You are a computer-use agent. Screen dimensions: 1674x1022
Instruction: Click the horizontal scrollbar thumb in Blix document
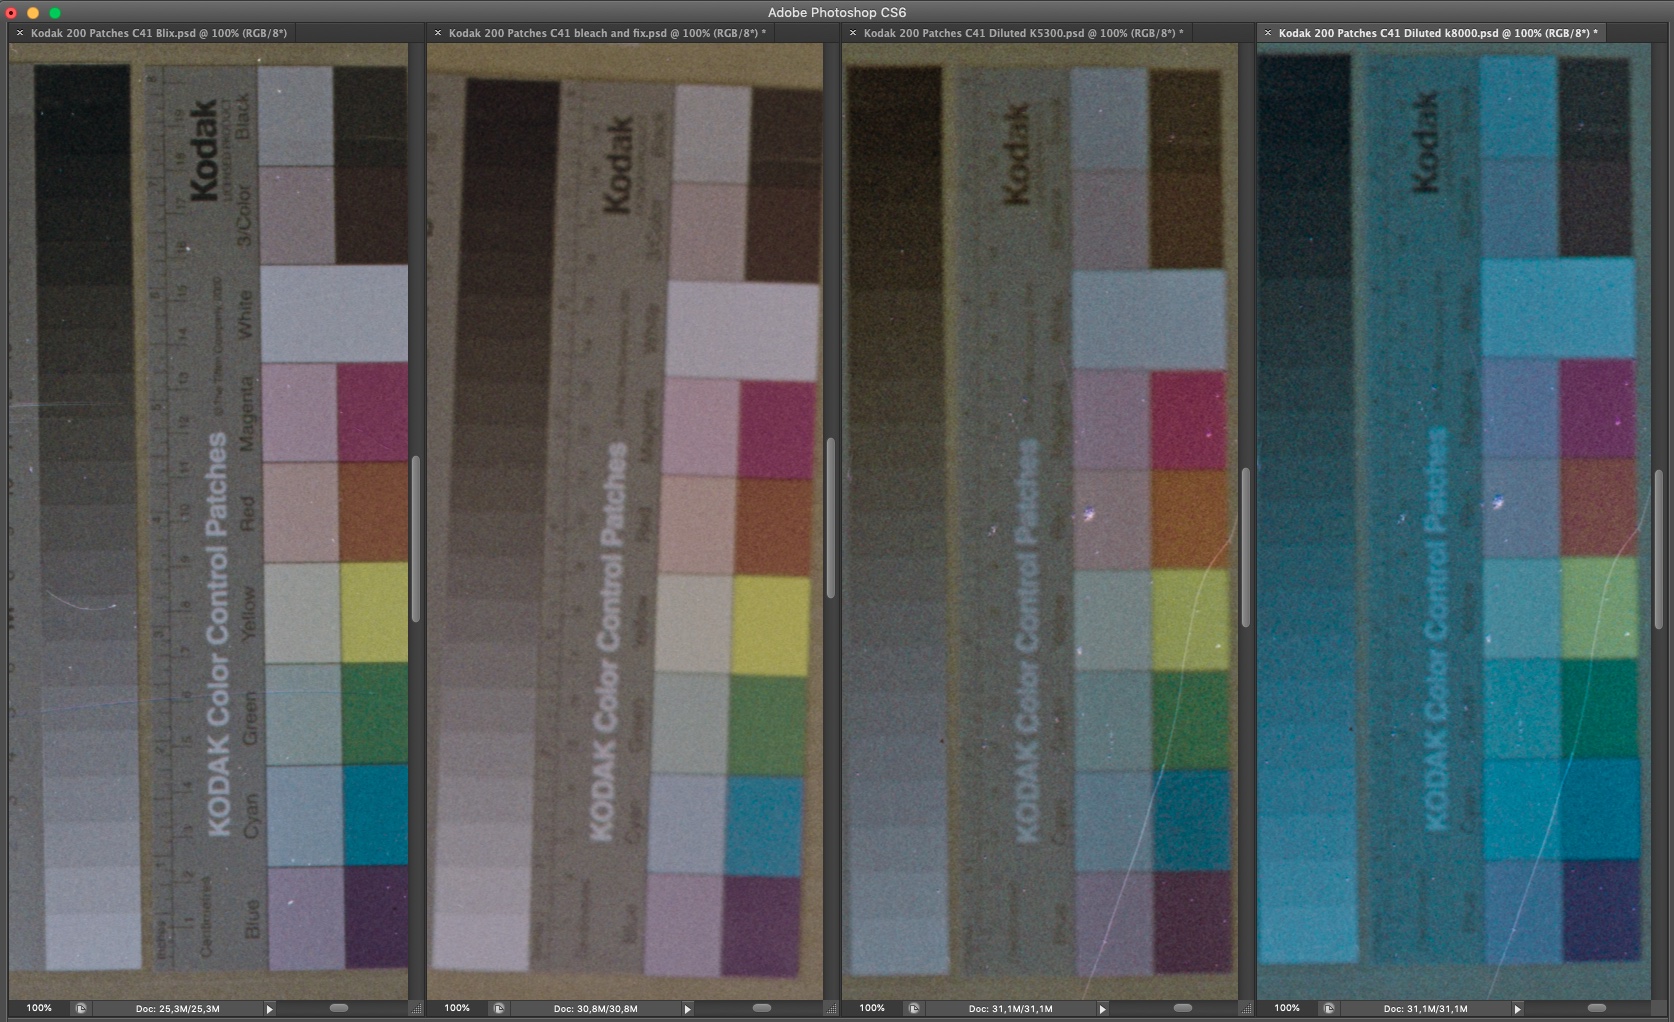[x=339, y=1008]
